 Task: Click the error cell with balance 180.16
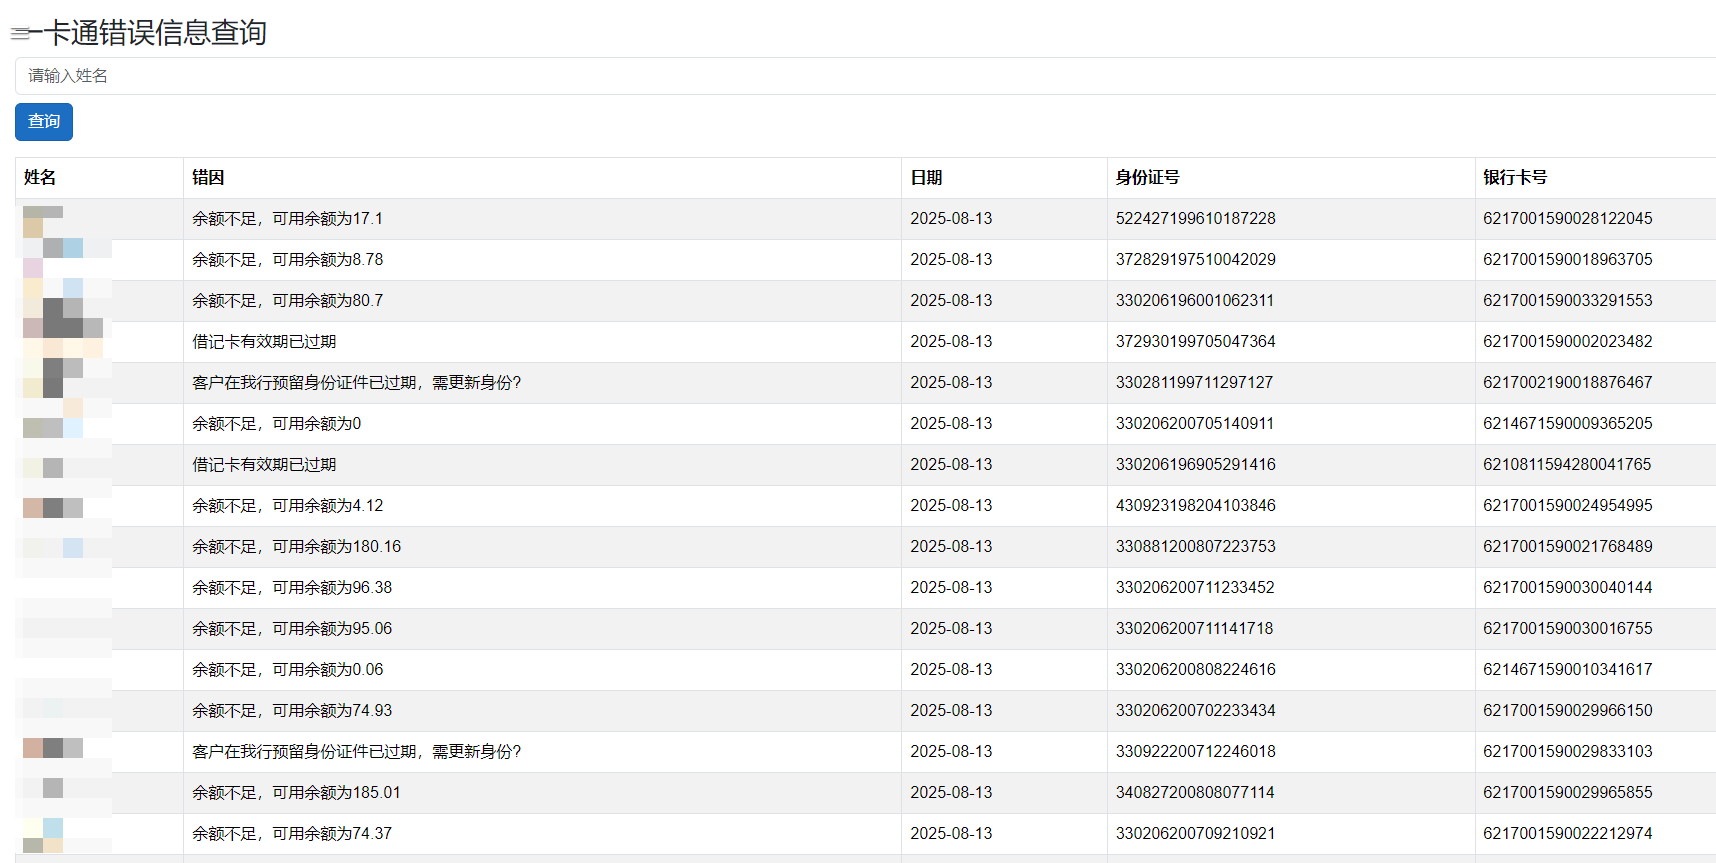coord(296,547)
